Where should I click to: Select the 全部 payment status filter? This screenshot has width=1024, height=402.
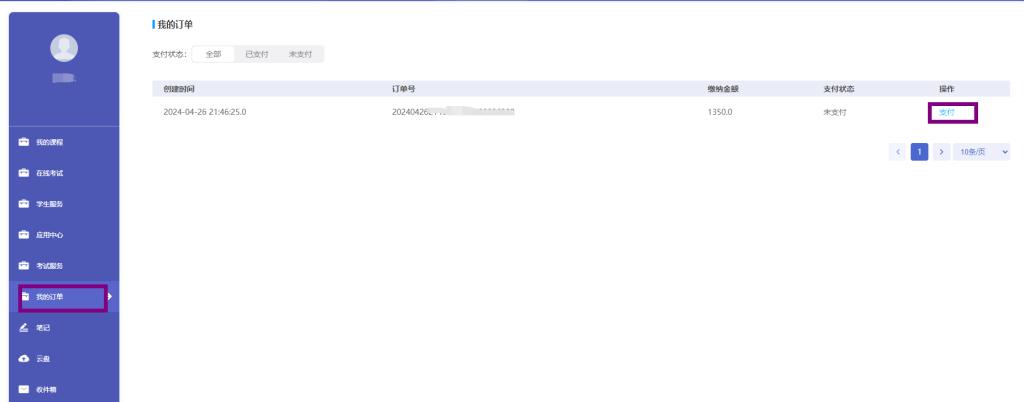point(213,54)
